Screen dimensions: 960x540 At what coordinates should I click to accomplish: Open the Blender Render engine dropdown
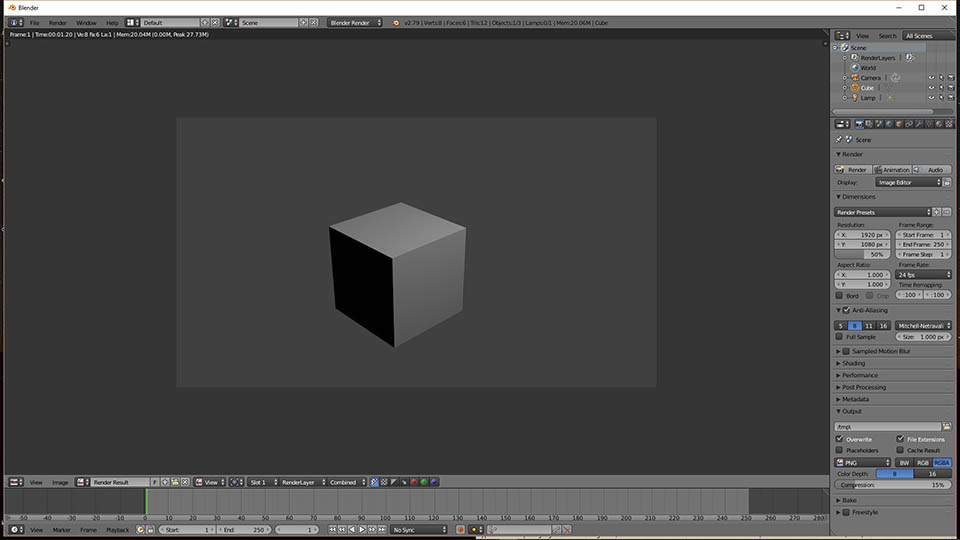(354, 23)
